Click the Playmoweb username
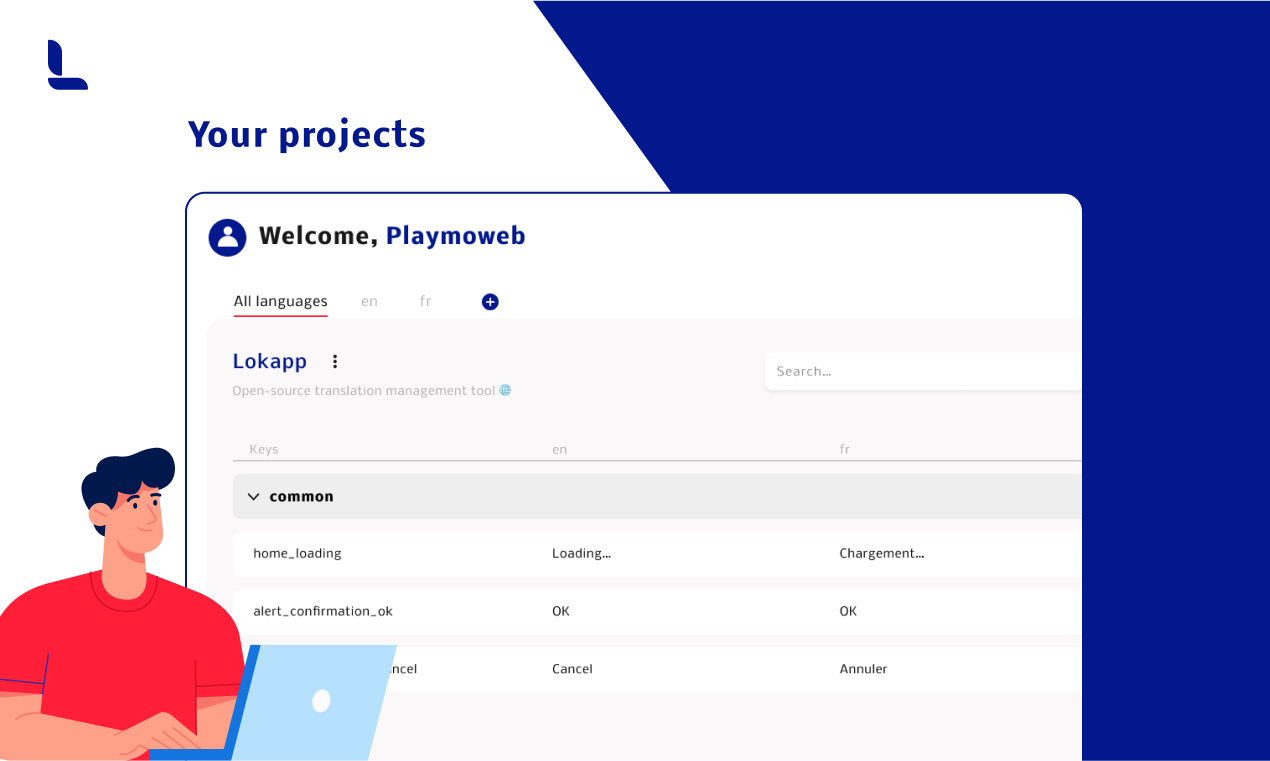 455,236
